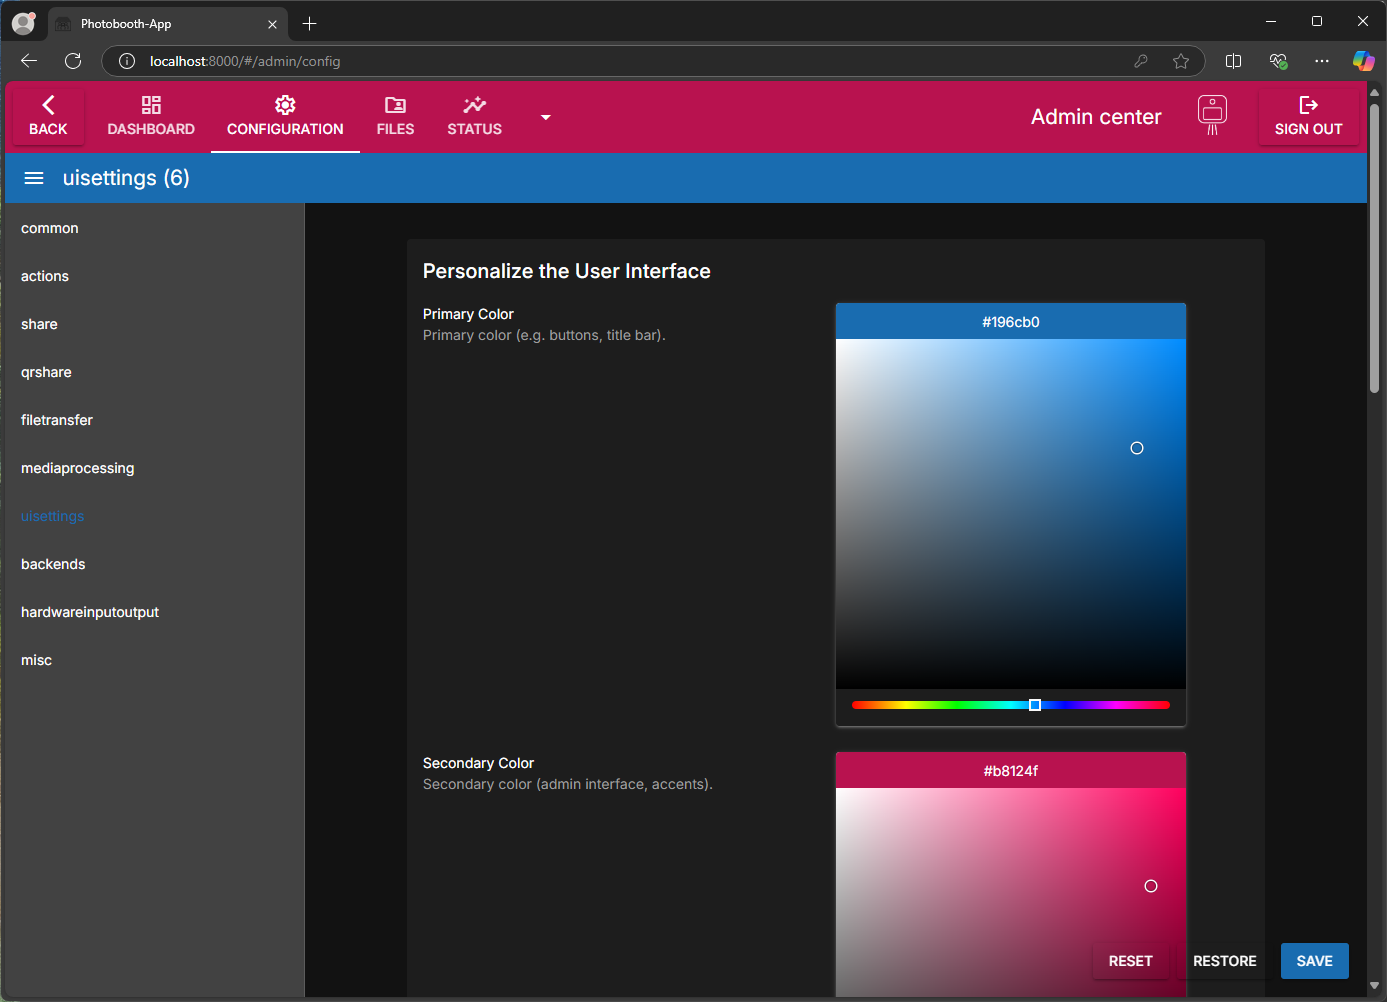Open the browser settings and more menu

click(1322, 61)
